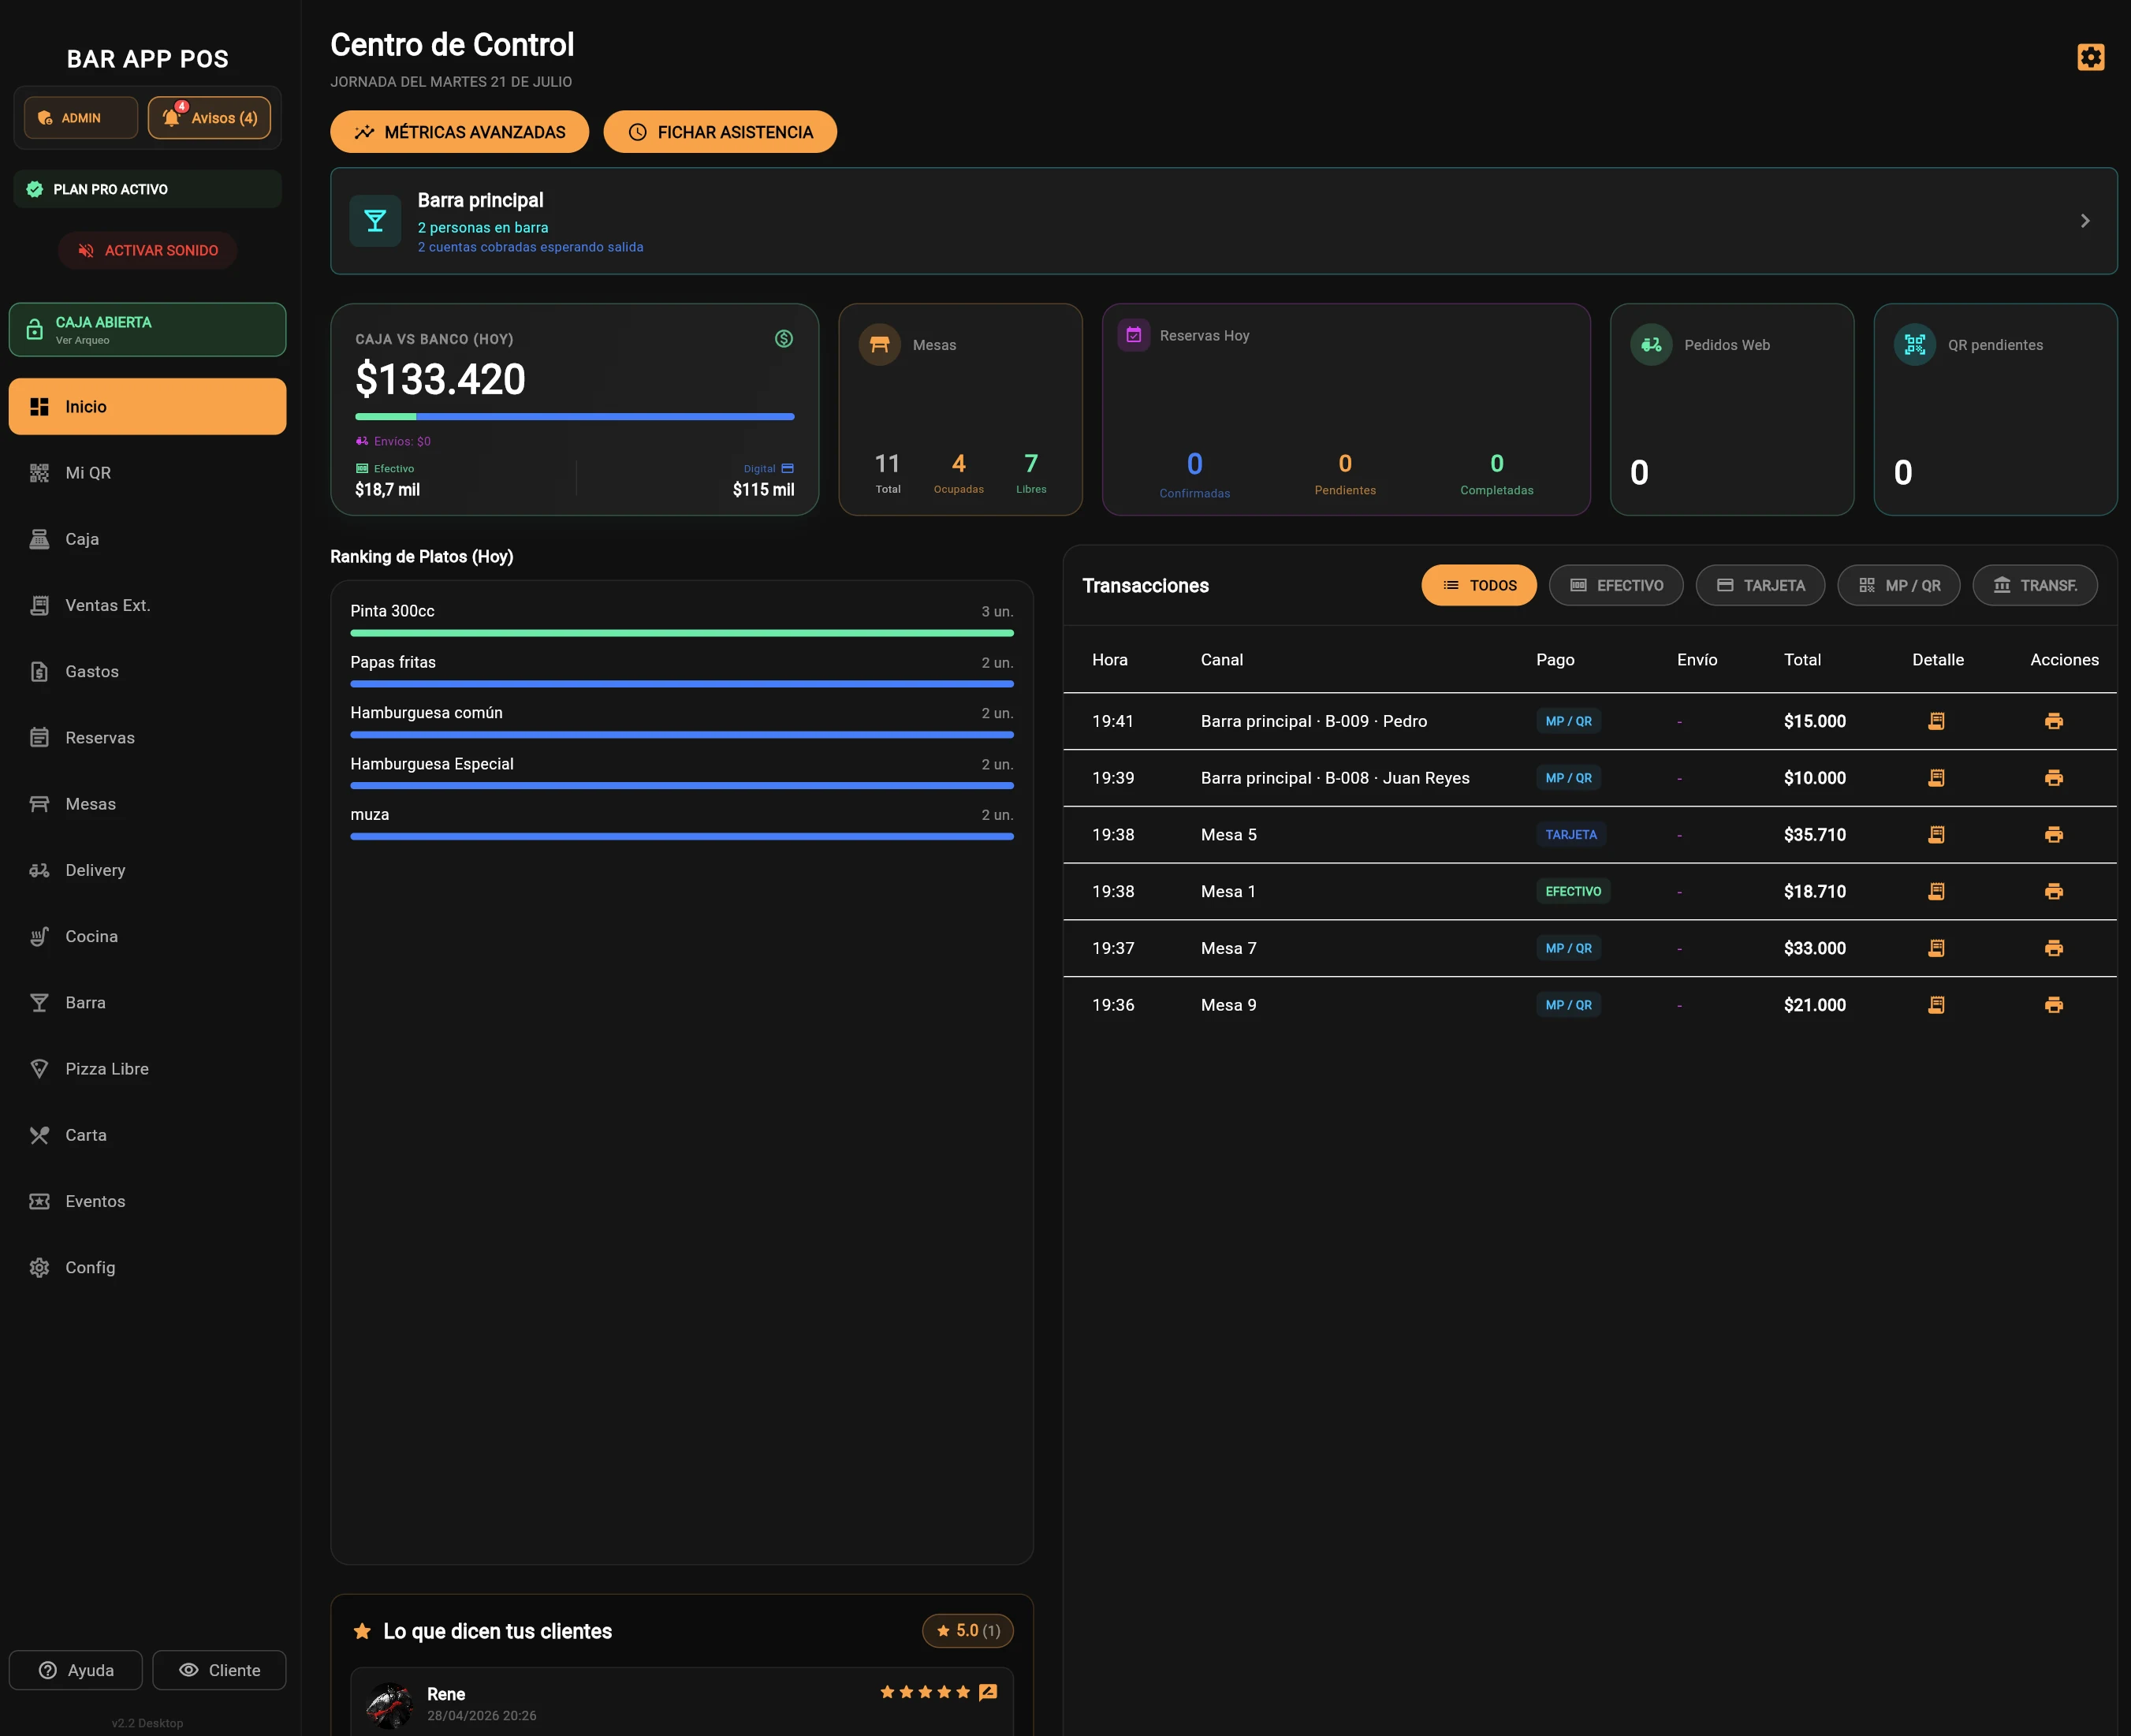This screenshot has width=2131, height=1736.
Task: Click Pinta 300cc ranking bar
Action: click(682, 633)
